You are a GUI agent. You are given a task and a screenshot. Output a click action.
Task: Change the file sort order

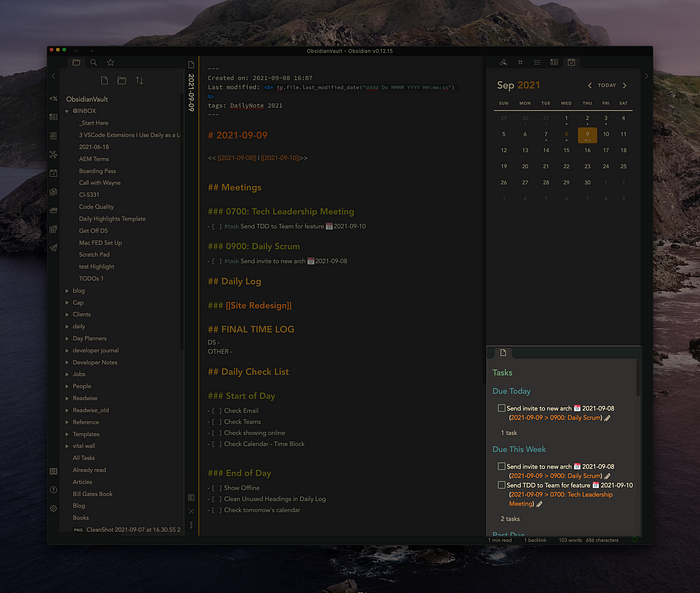140,80
